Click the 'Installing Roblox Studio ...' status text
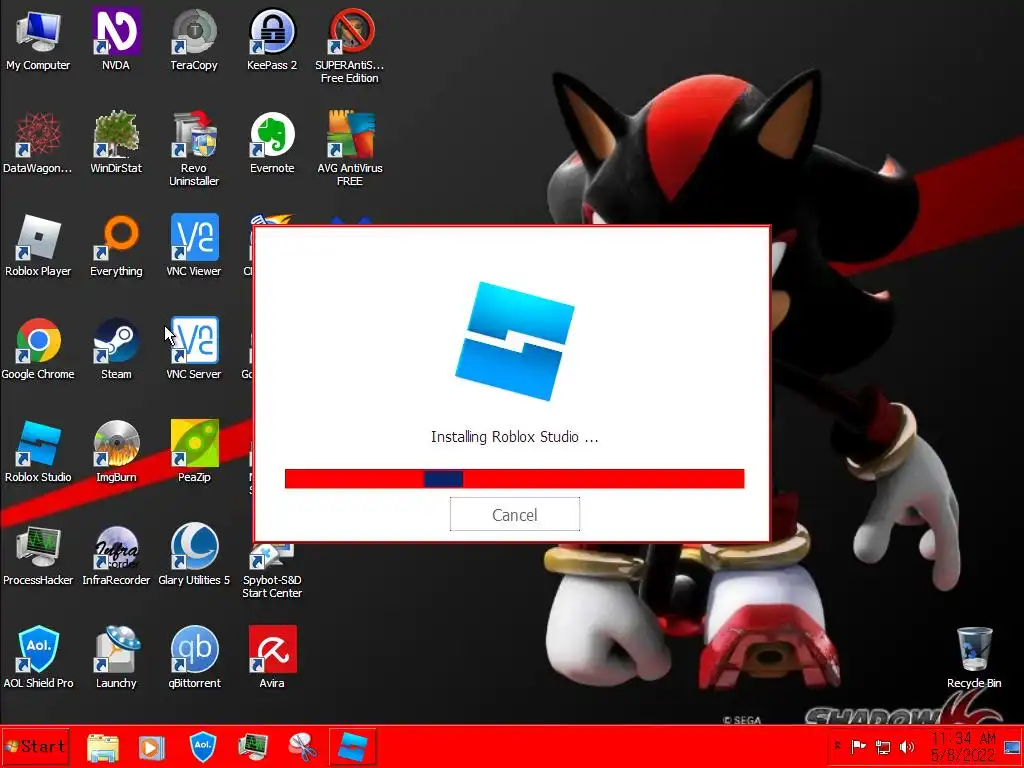 [515, 437]
